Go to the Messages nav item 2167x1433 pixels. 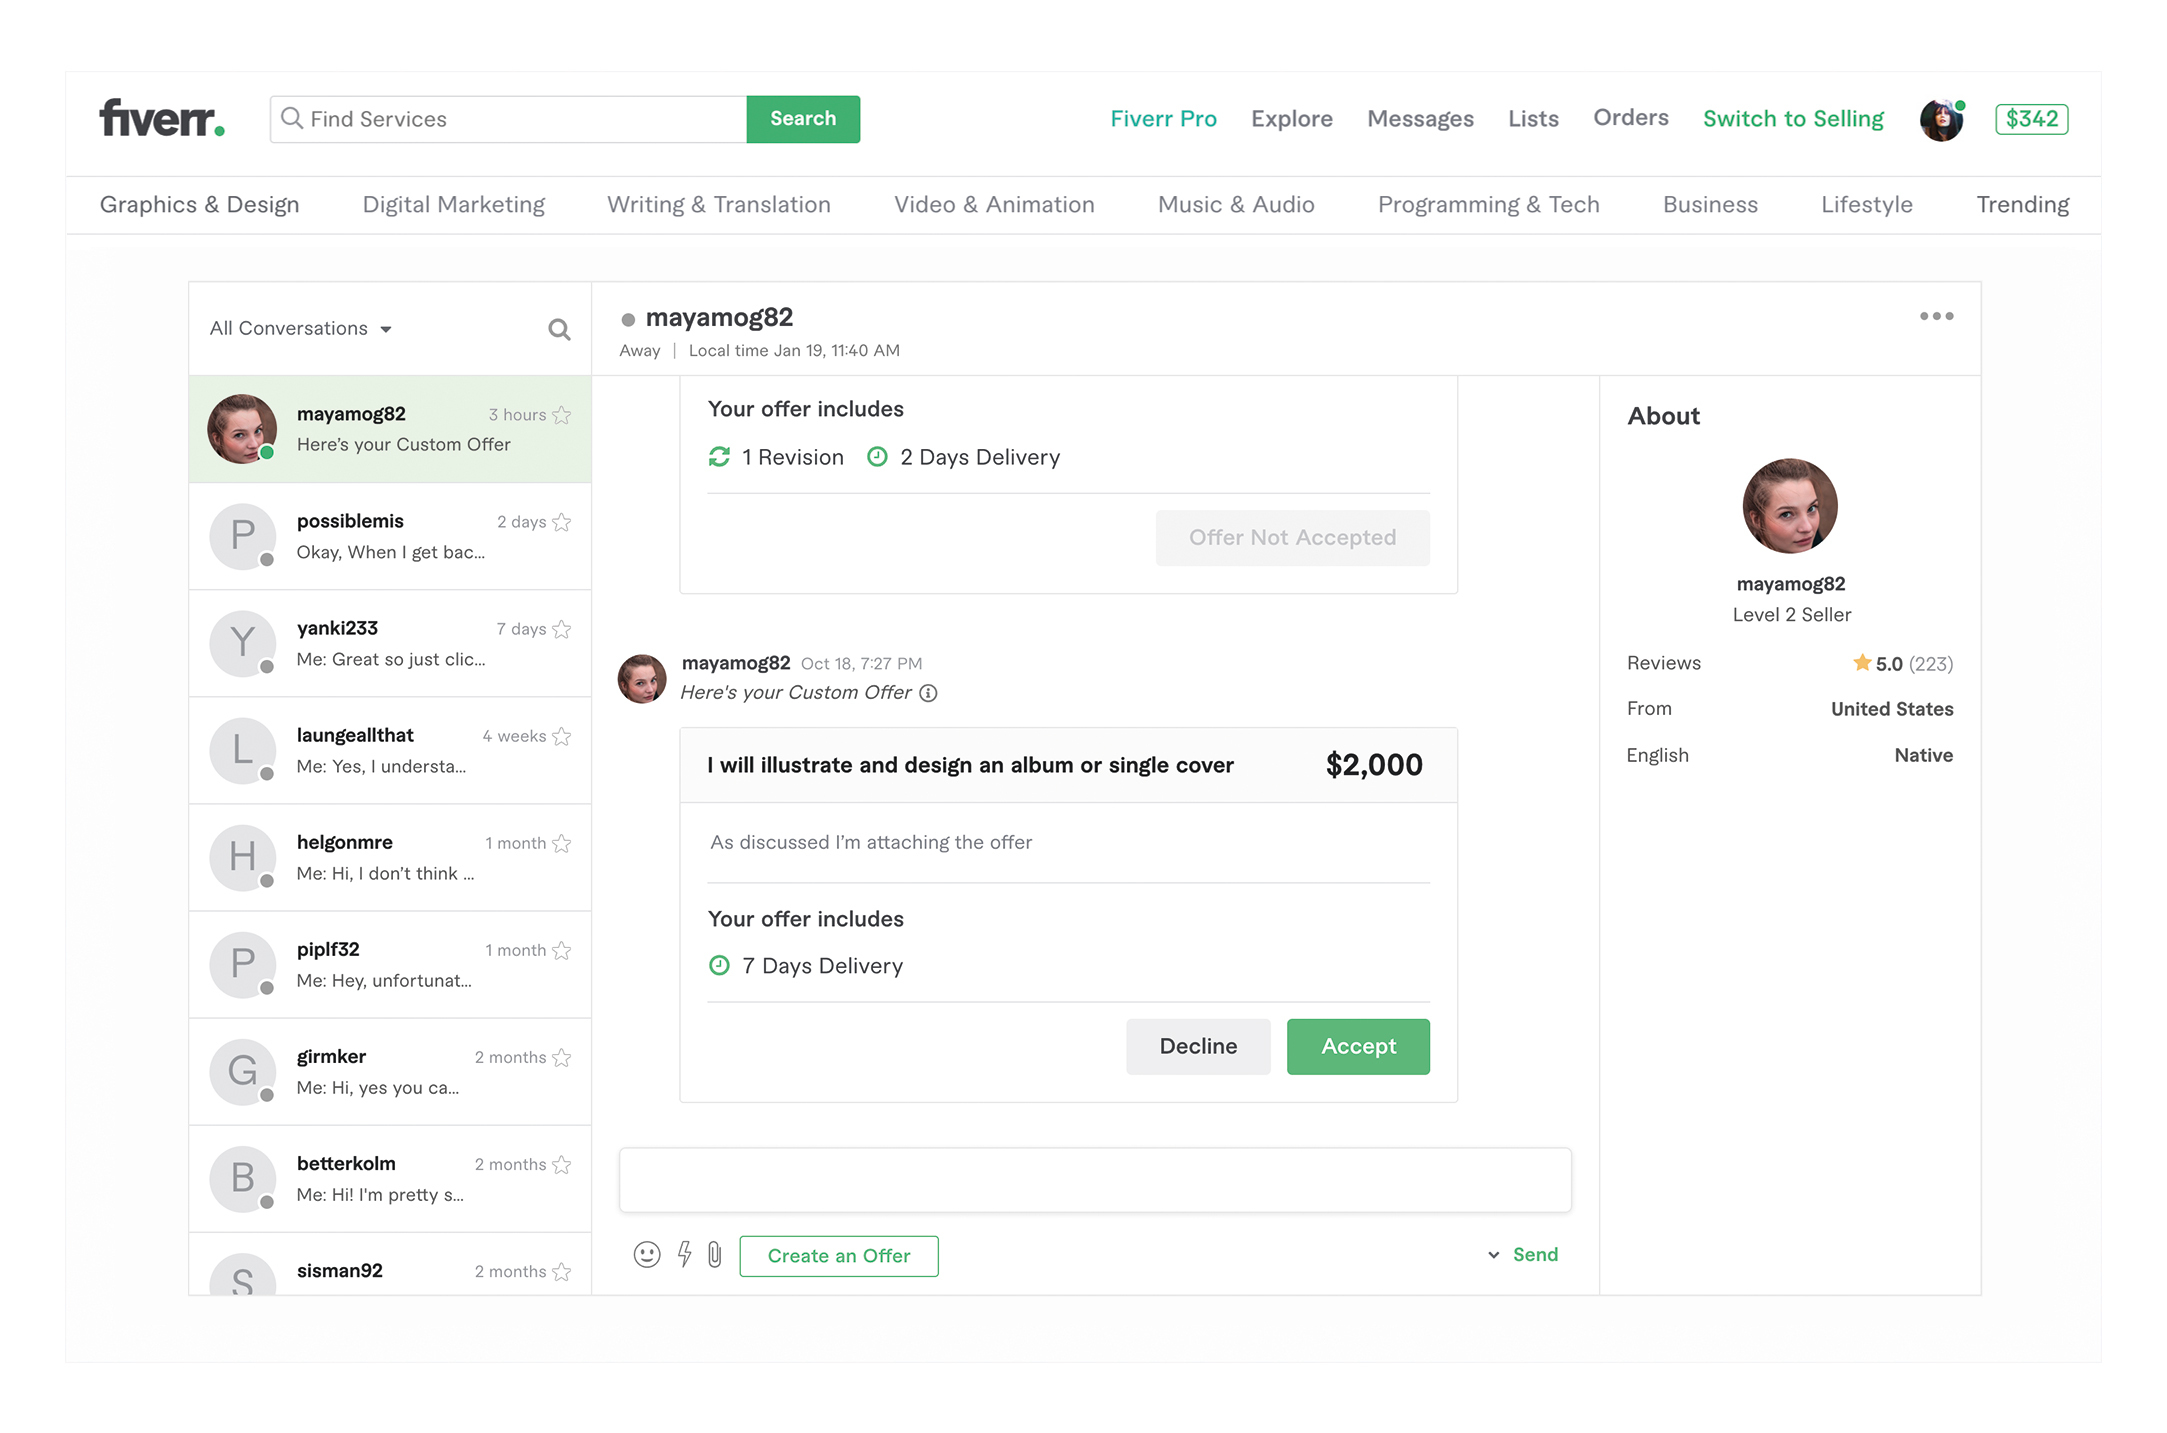[x=1420, y=119]
